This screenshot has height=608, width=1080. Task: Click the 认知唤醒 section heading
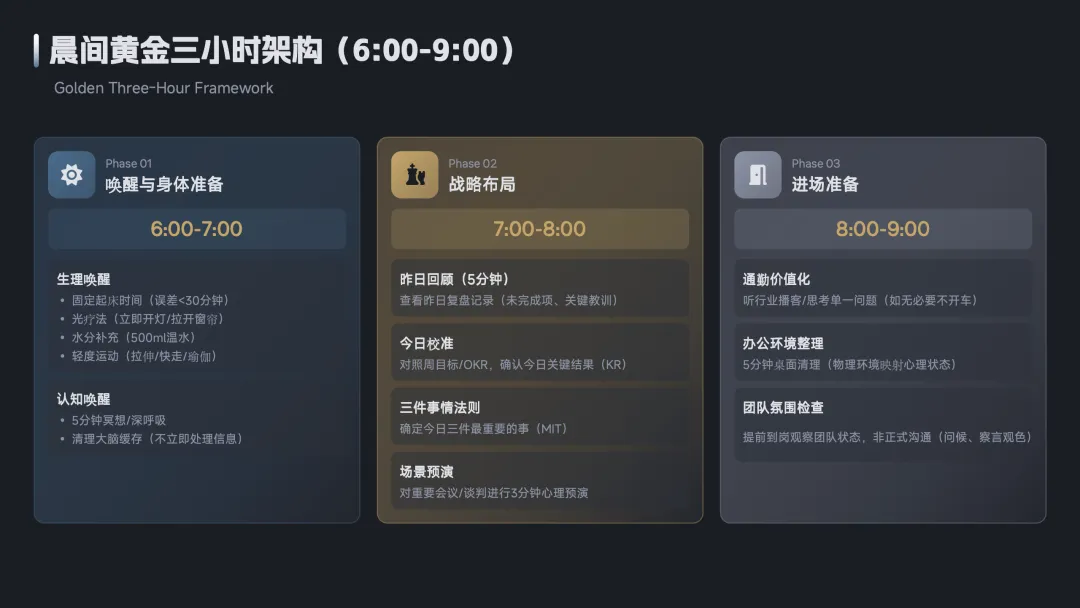point(83,399)
